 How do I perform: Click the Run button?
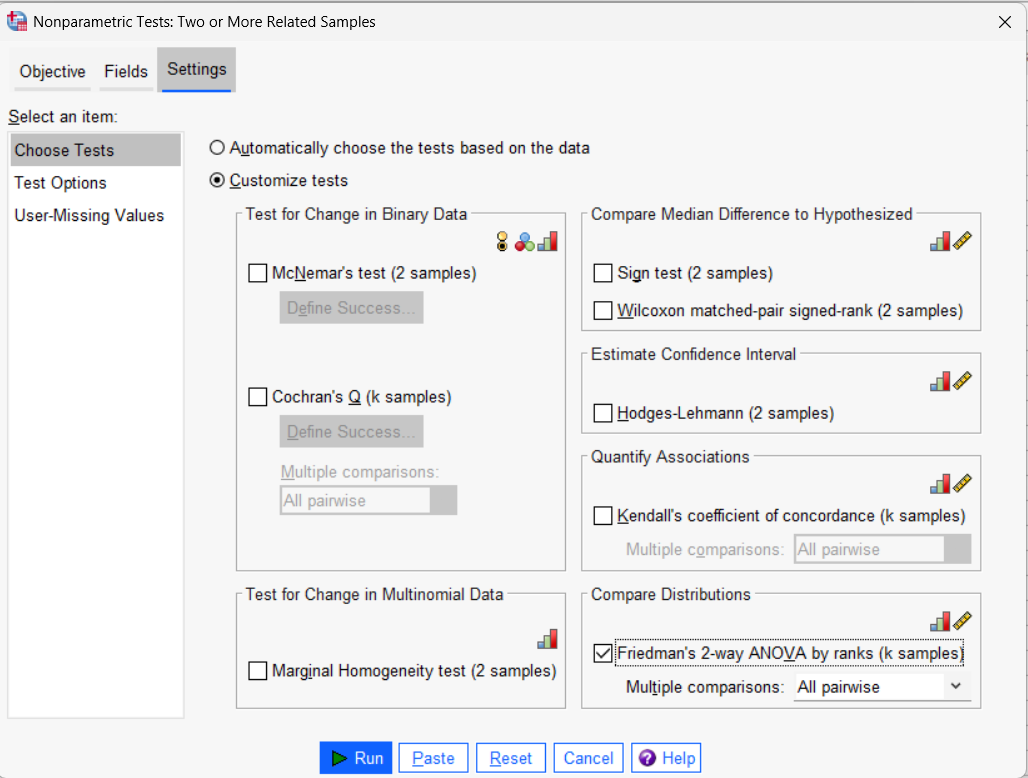(x=356, y=757)
